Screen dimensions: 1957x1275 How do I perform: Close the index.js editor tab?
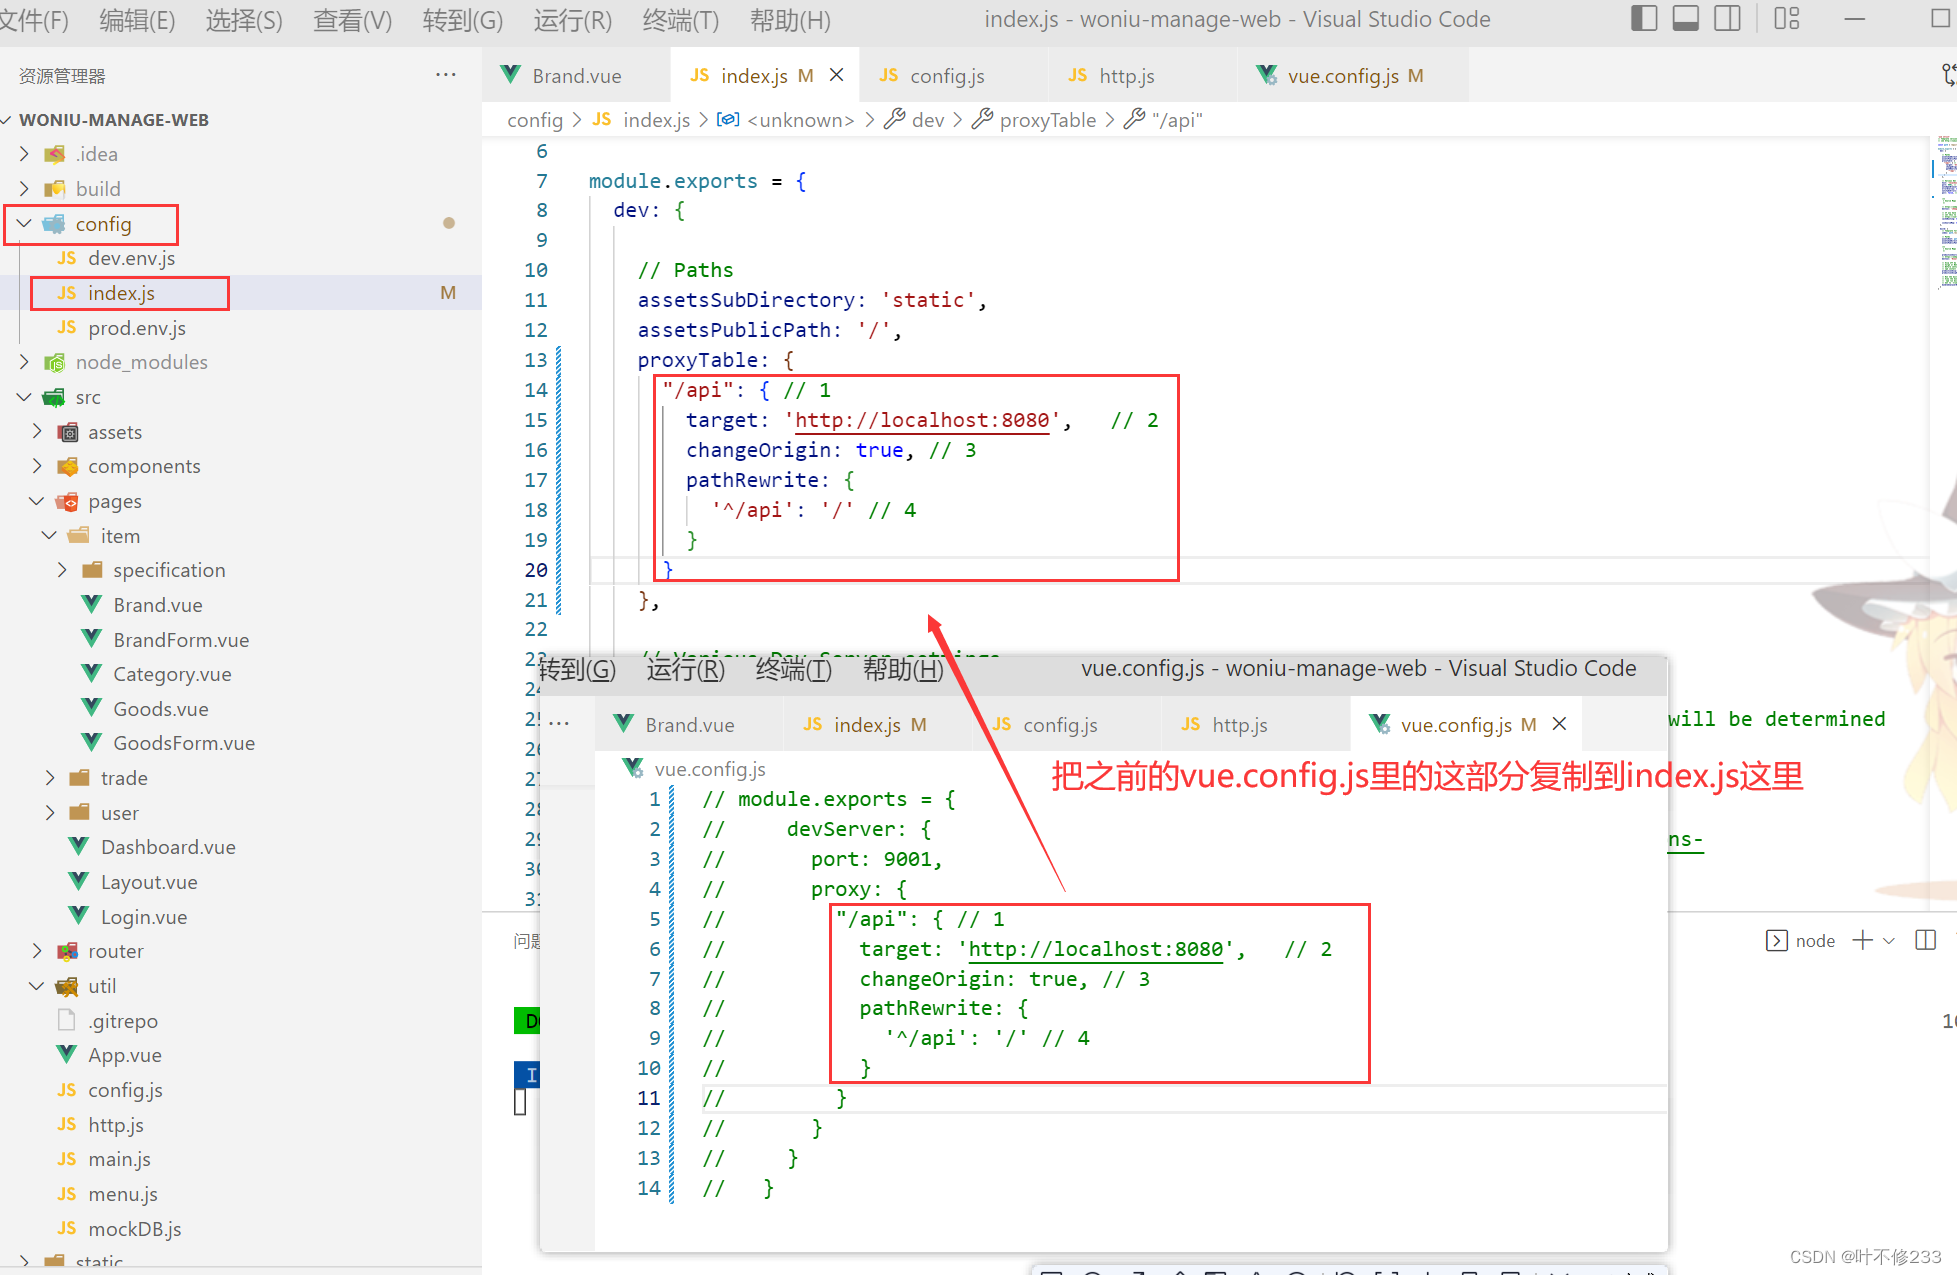click(837, 75)
